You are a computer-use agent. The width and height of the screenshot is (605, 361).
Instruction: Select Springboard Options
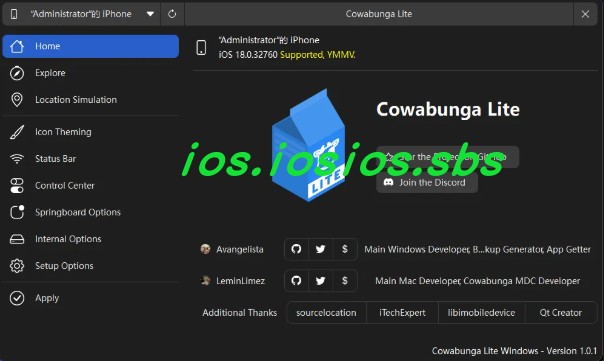click(91, 212)
